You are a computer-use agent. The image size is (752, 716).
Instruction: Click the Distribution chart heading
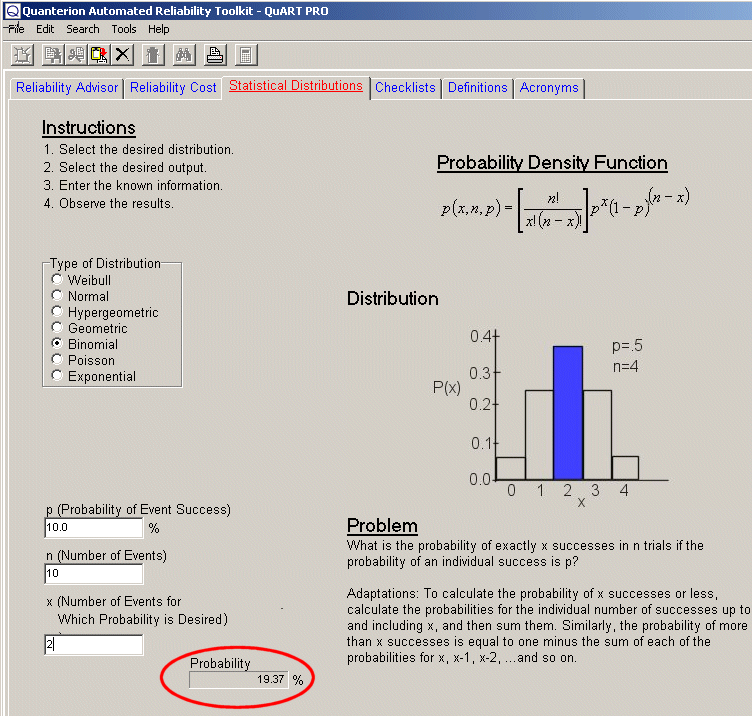point(392,299)
